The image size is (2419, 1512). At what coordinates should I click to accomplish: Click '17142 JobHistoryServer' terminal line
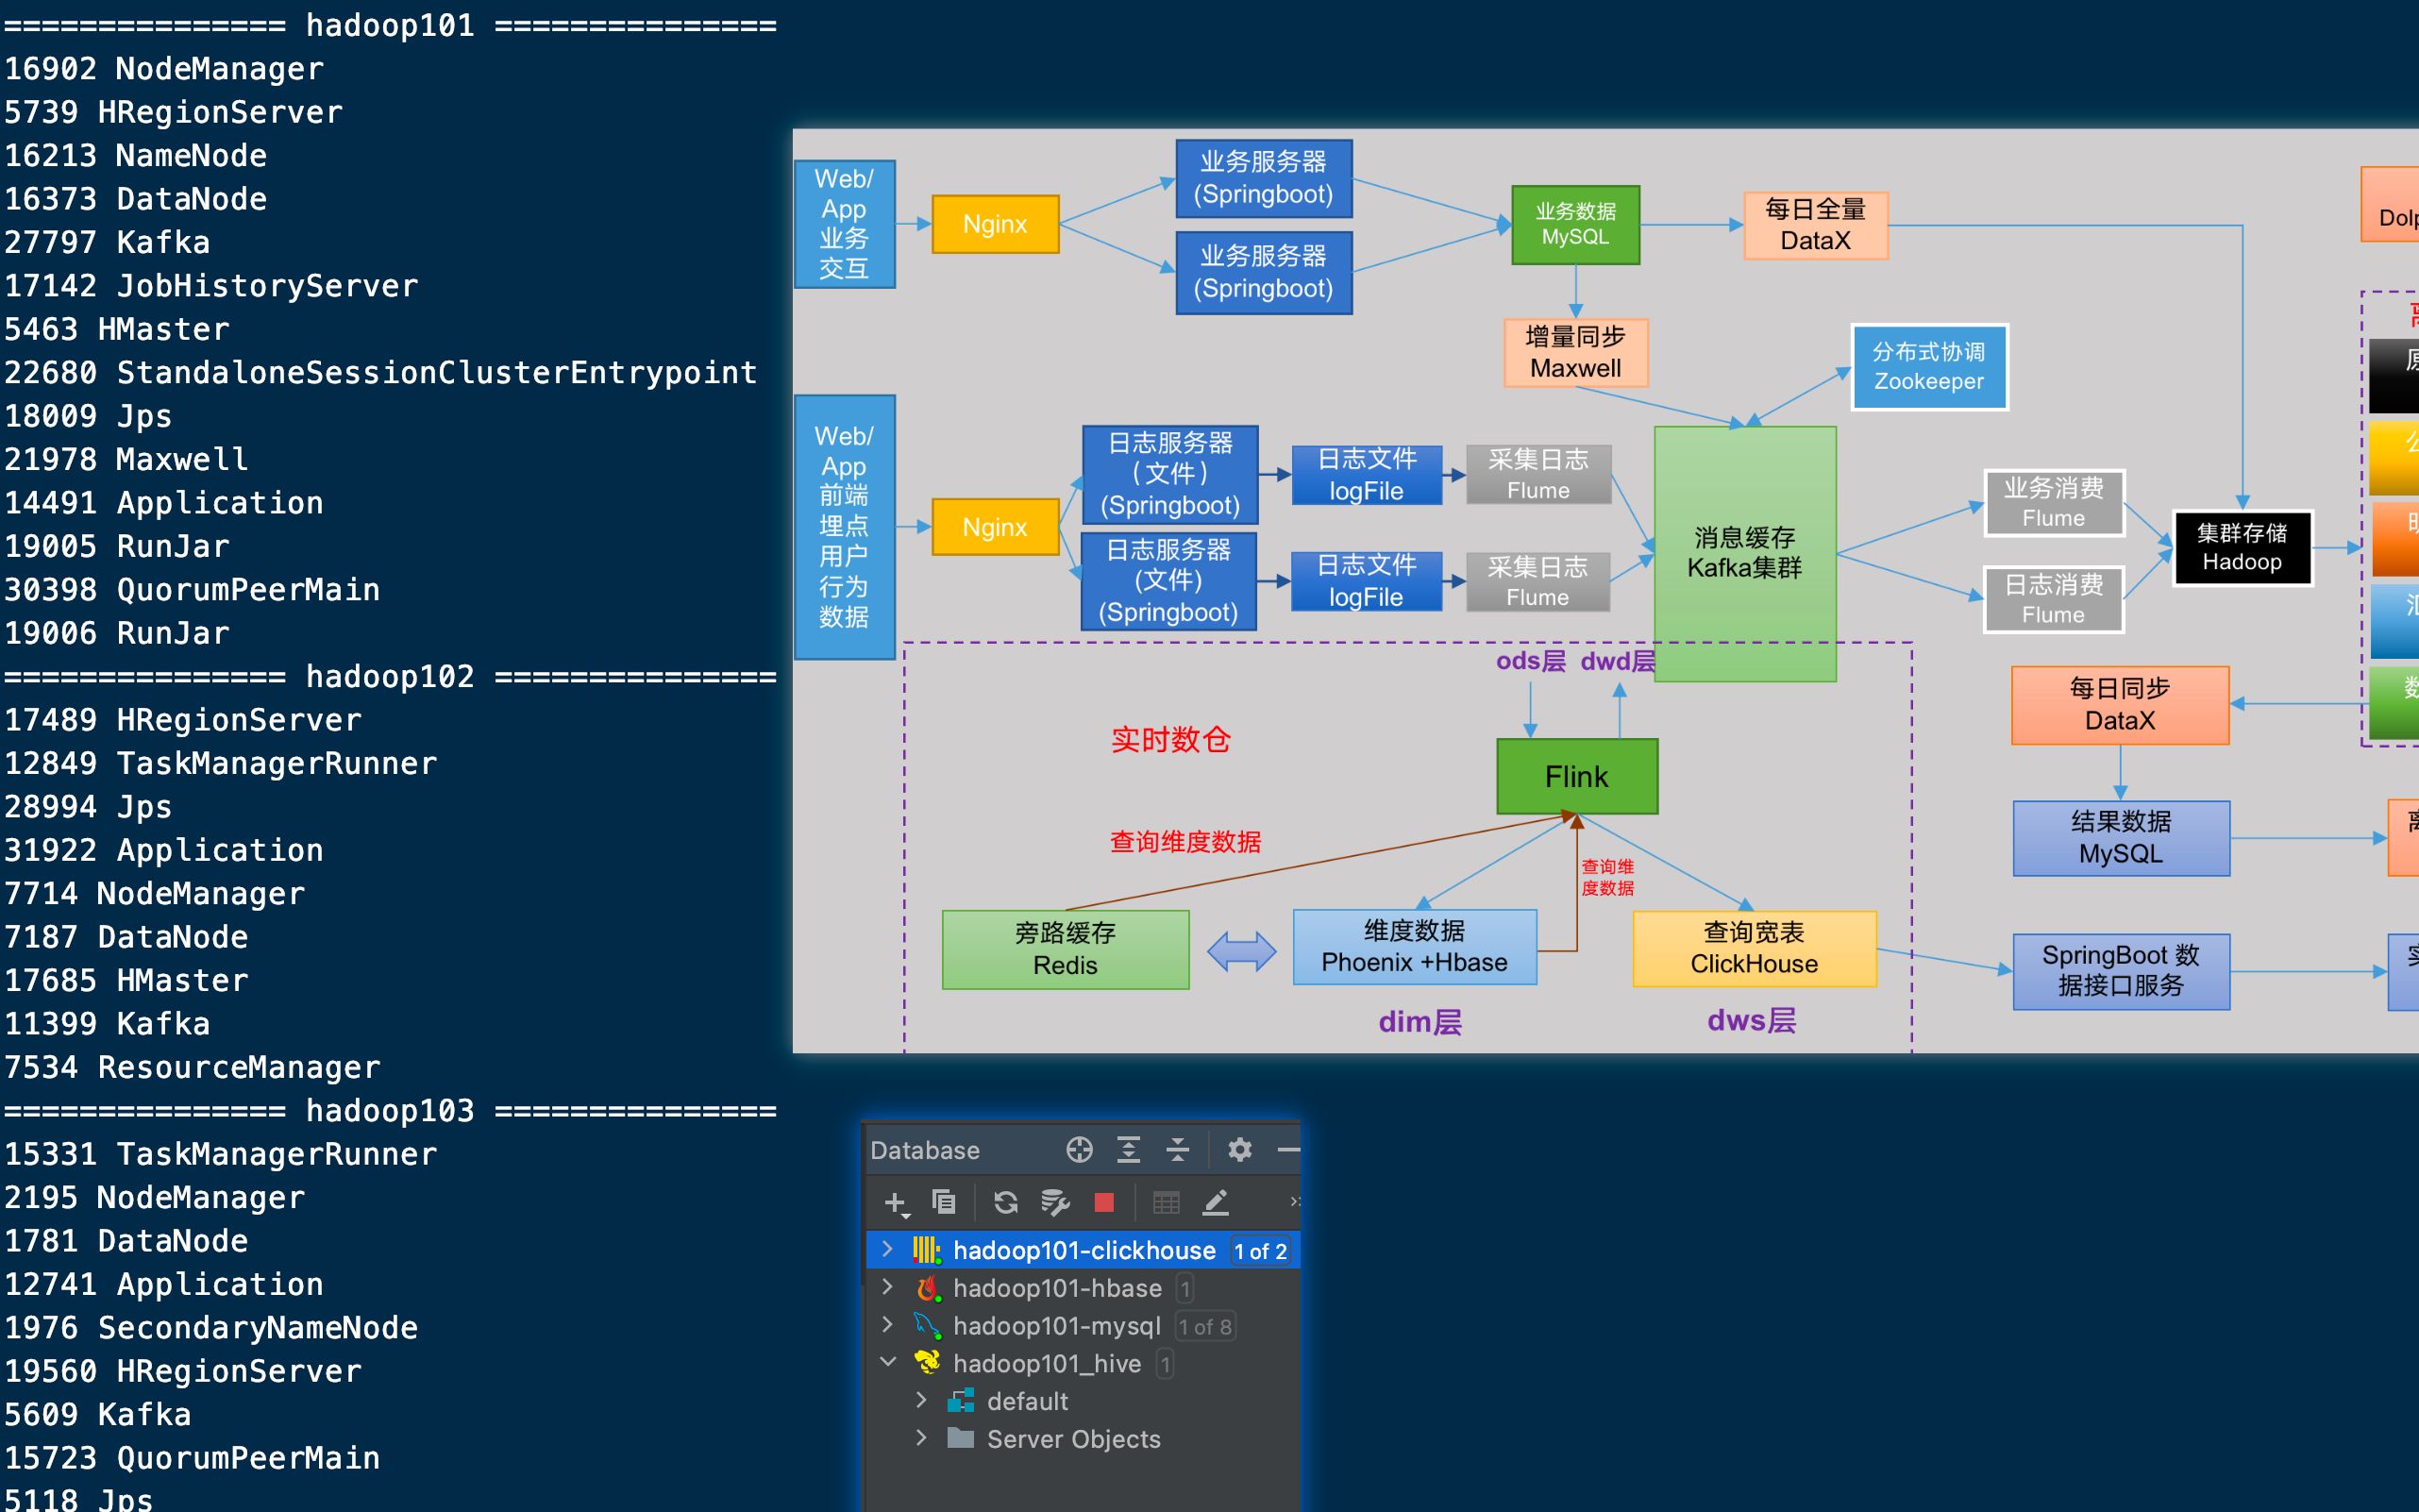tap(211, 286)
